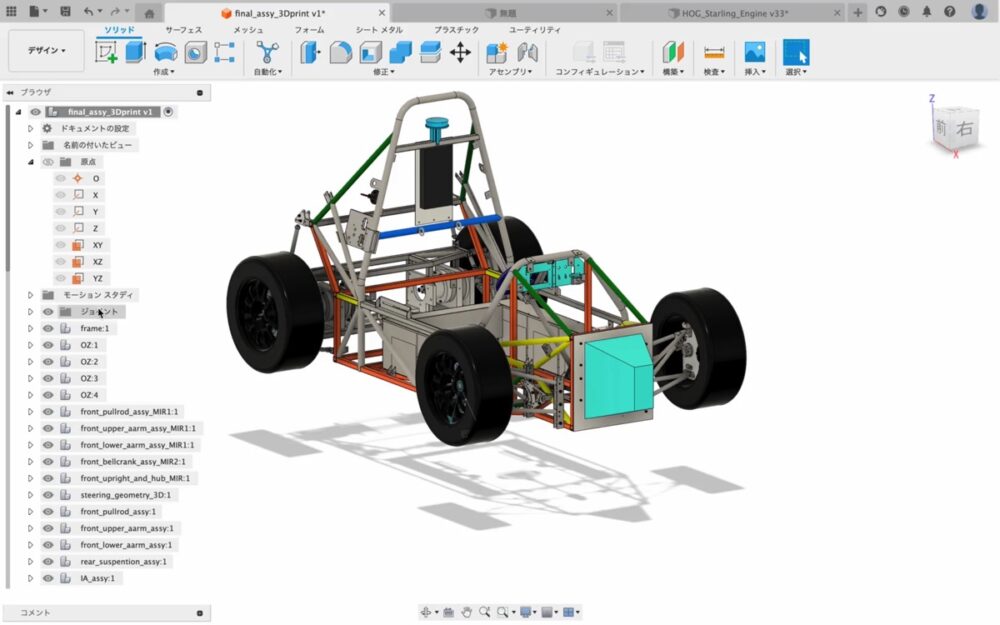The width and height of the screenshot is (1000, 625).
Task: Click the Measure ruler icon
Action: click(x=714, y=53)
